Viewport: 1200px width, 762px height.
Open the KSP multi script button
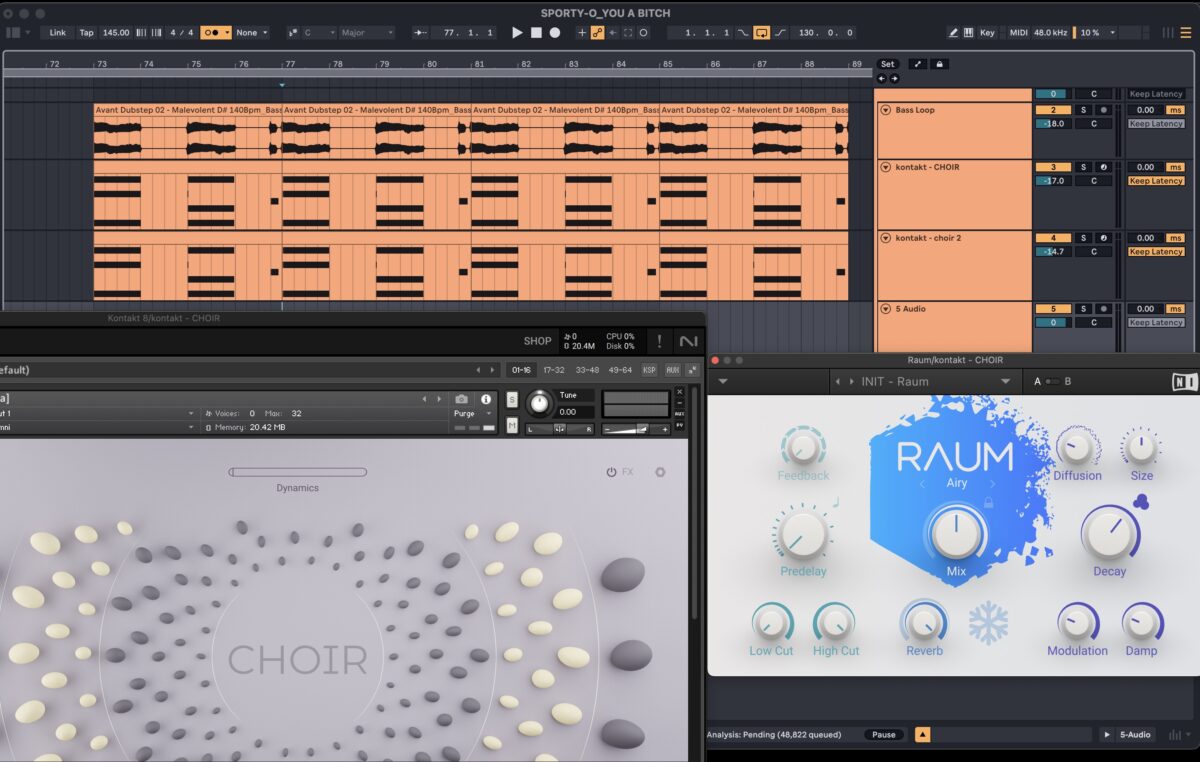point(650,370)
